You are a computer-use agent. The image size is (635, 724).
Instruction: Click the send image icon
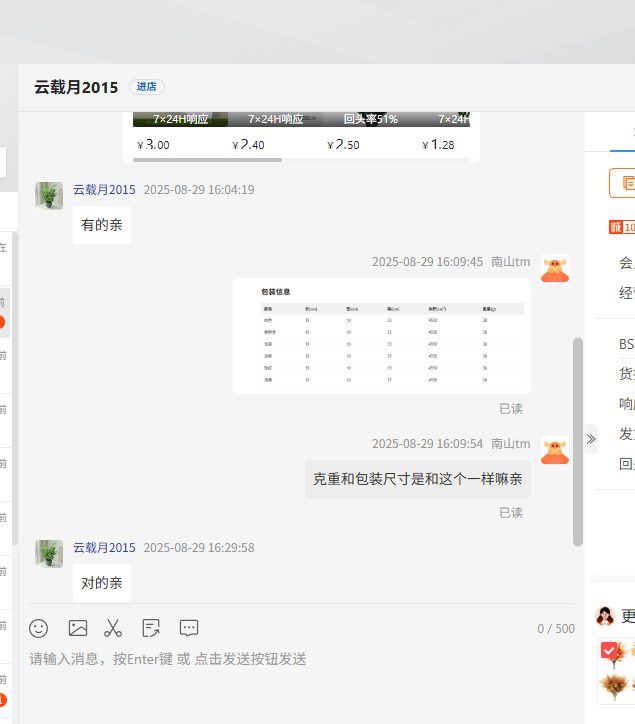78,628
